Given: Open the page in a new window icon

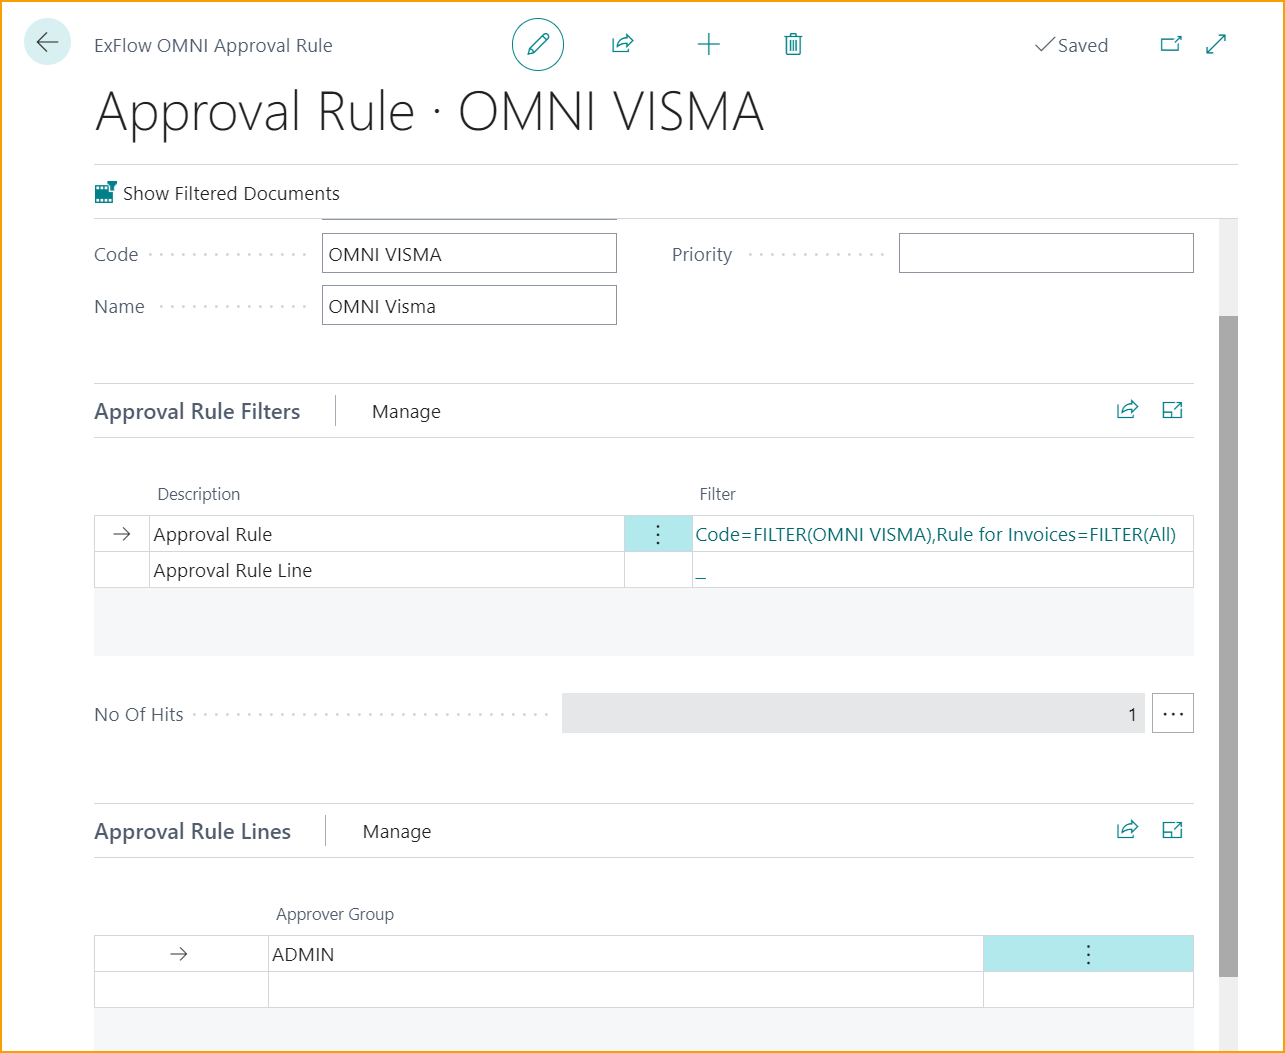Looking at the screenshot, I should (1171, 44).
